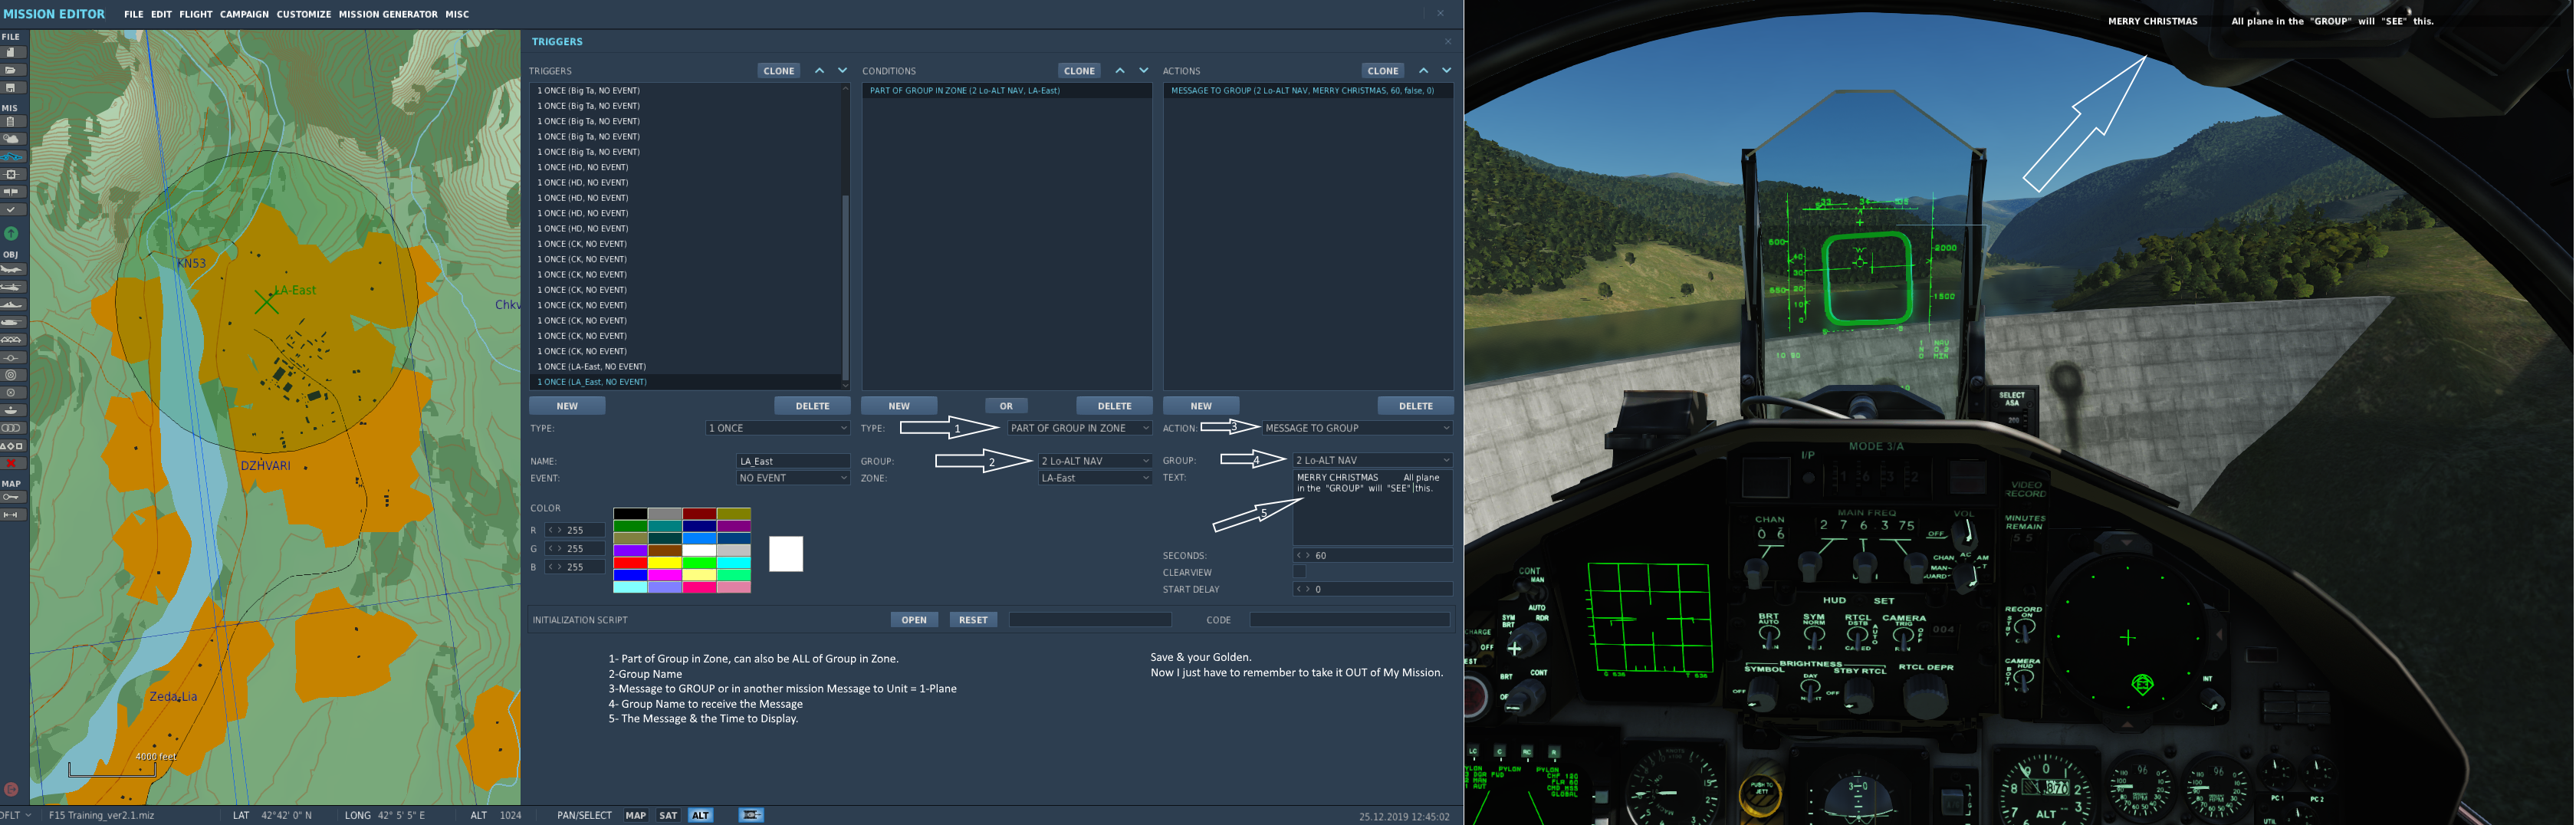Viewport: 2576px width, 825px height.
Task: Click the NAME field containing LA_East
Action: click(793, 461)
